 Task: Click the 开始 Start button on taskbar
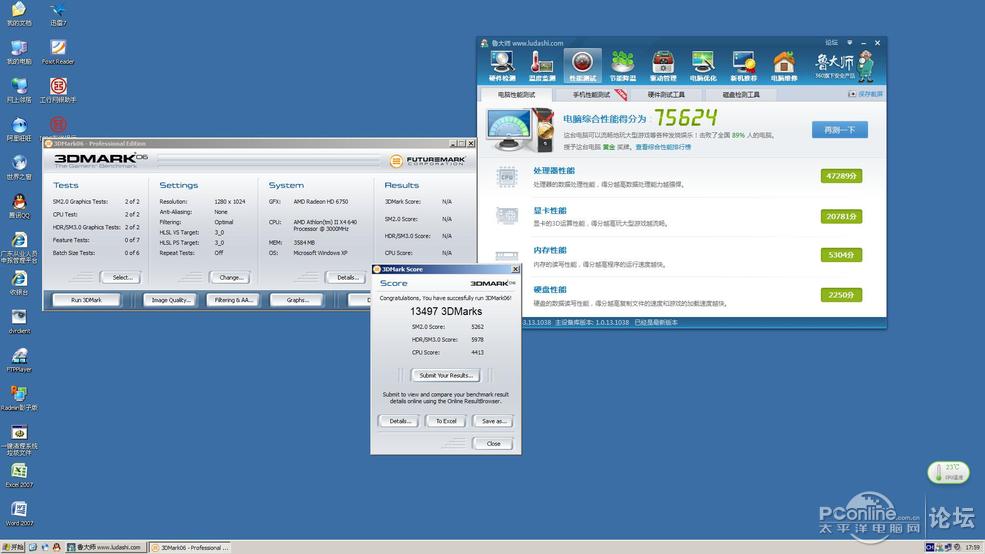(x=13, y=547)
